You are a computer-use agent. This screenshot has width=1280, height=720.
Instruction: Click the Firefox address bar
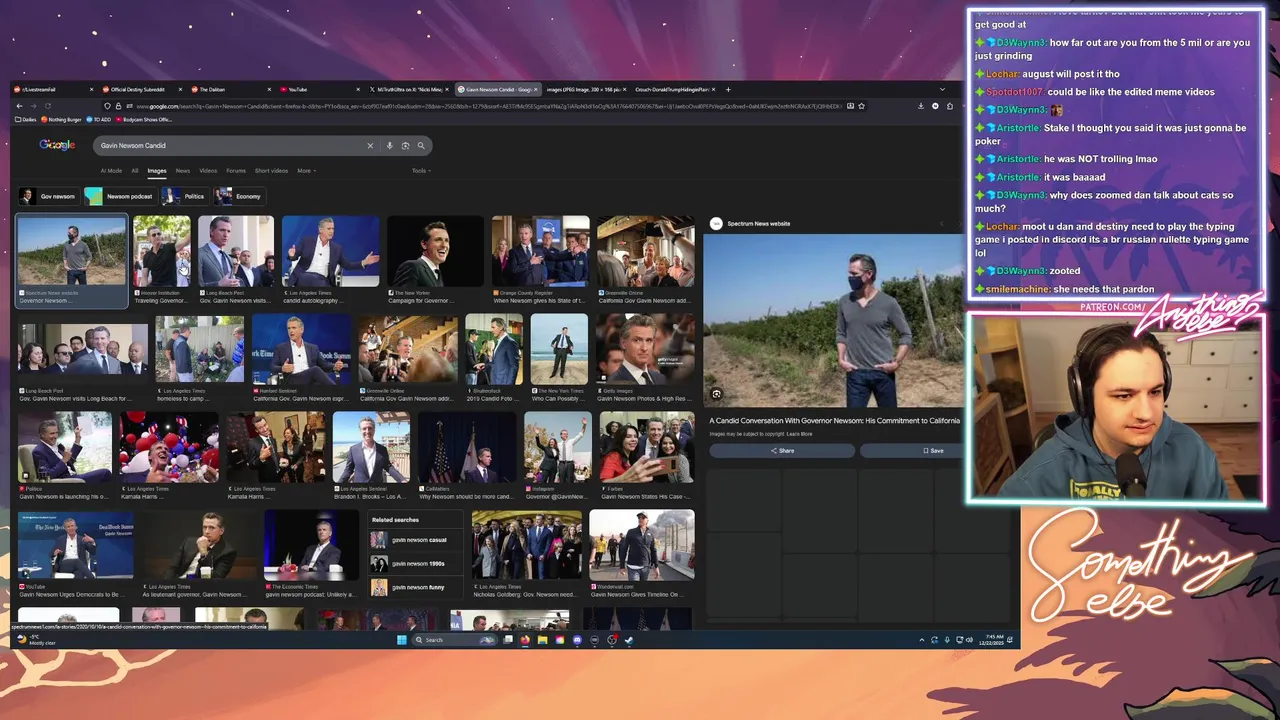click(x=480, y=106)
